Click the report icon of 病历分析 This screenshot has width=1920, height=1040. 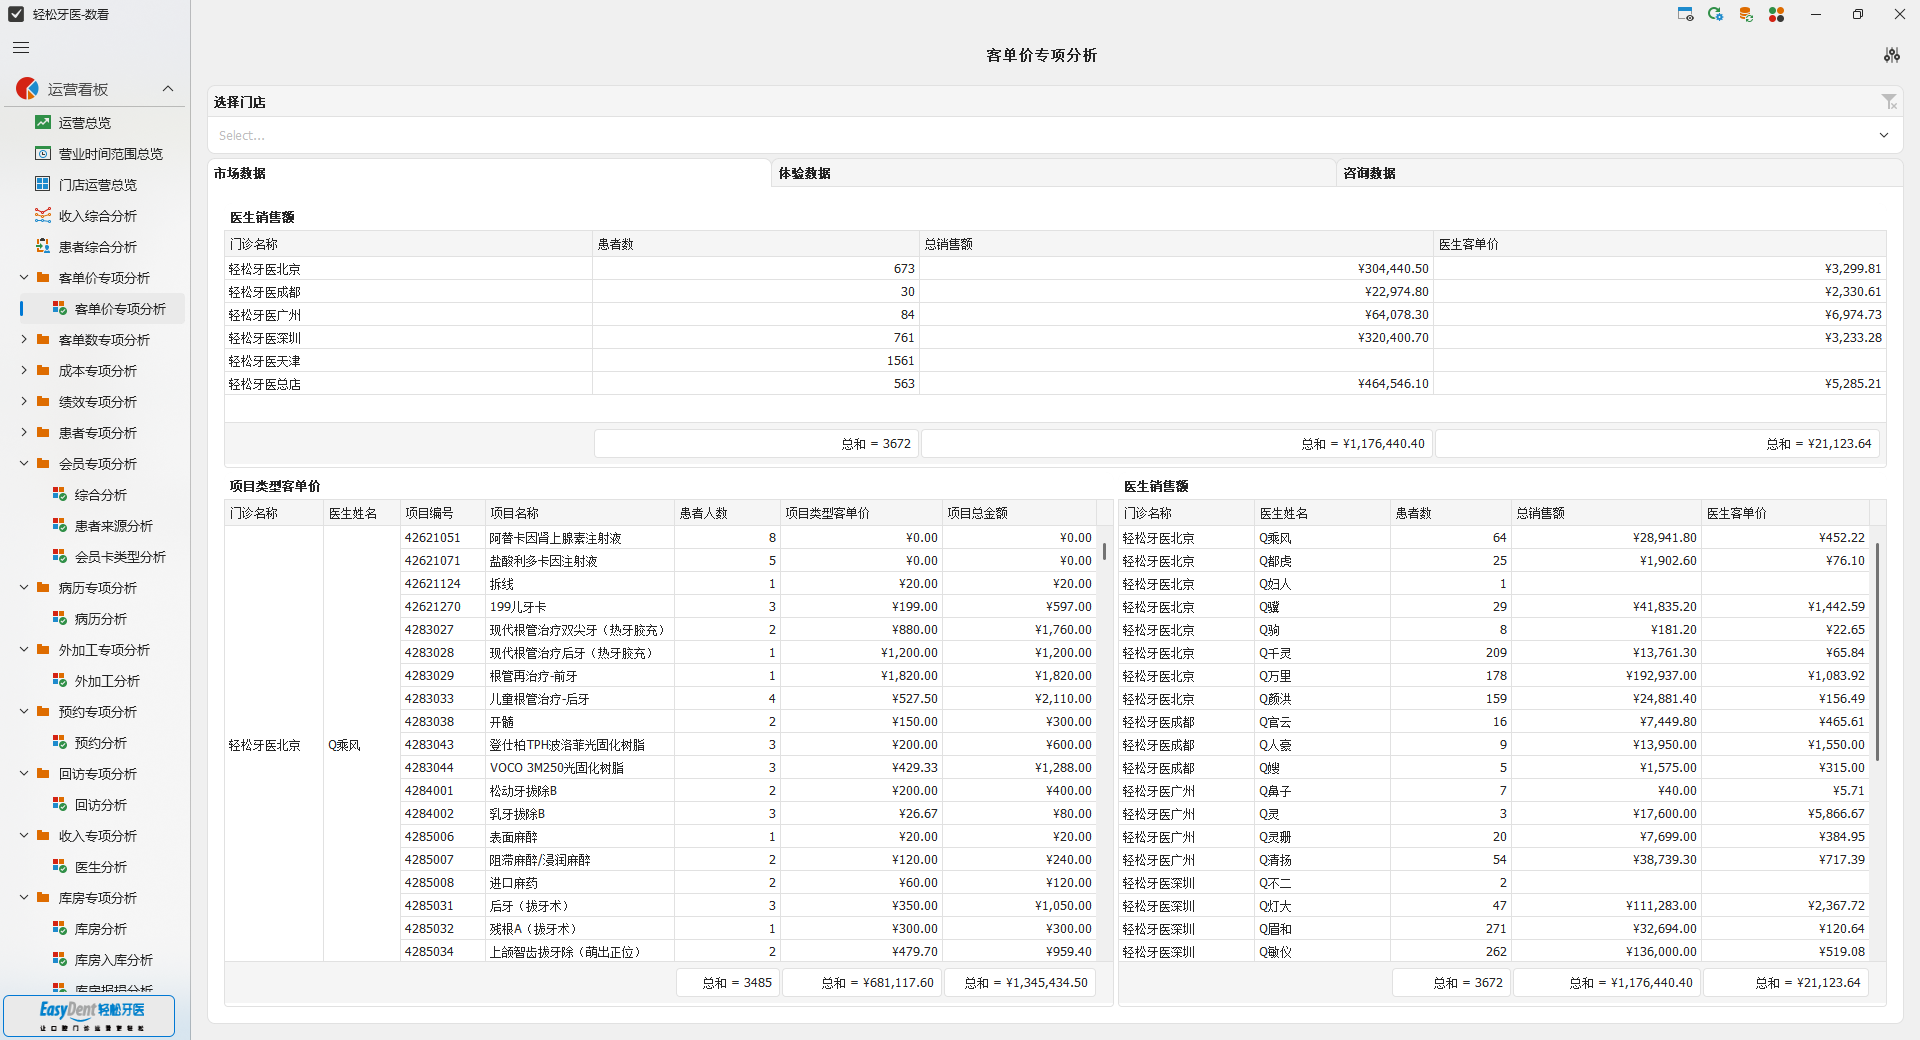click(60, 618)
